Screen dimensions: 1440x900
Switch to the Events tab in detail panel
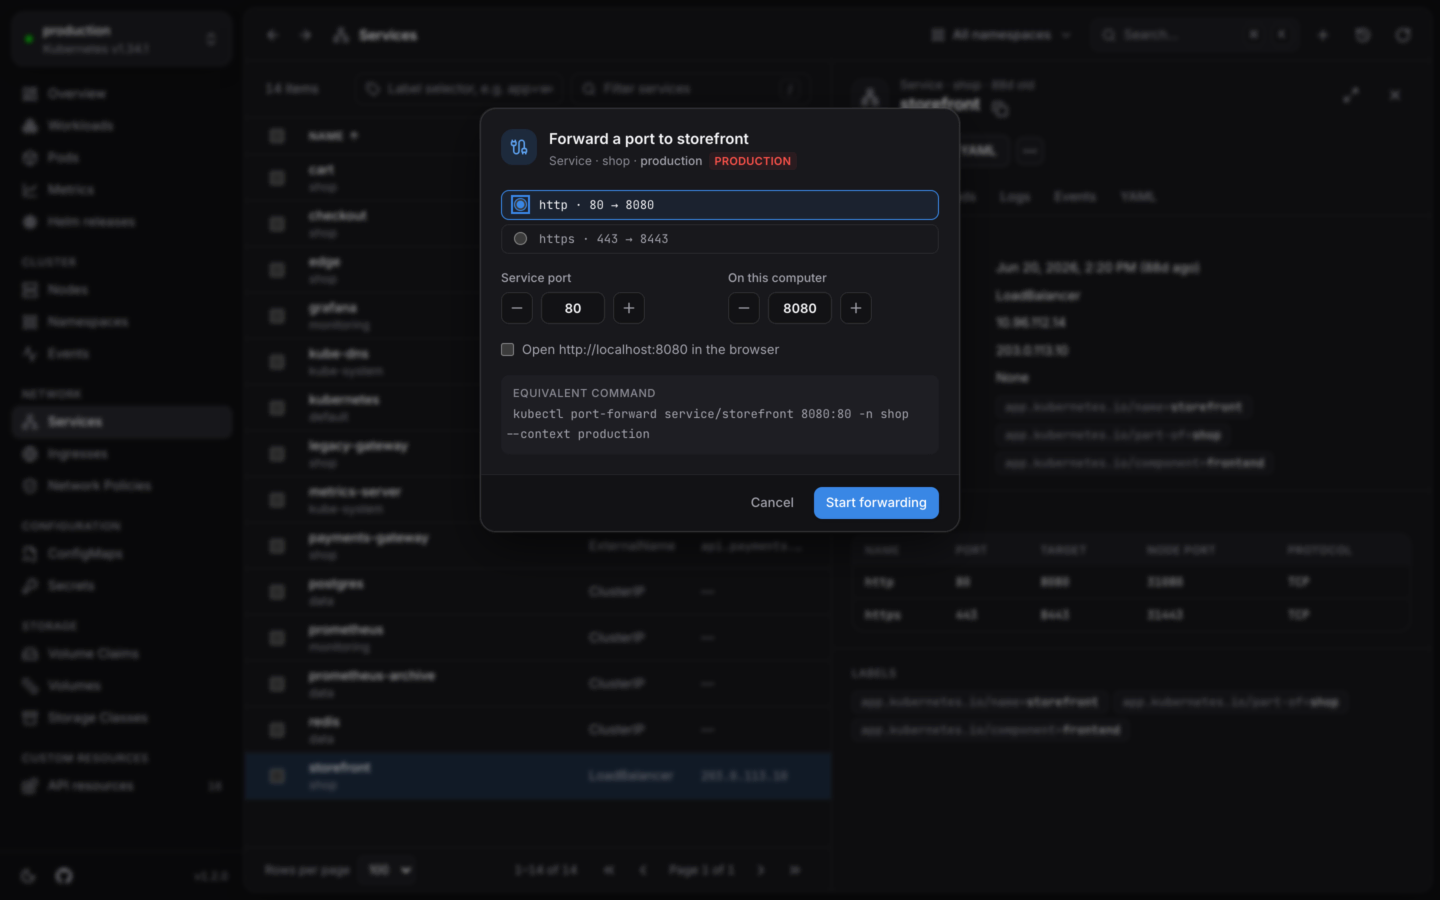(x=1074, y=197)
